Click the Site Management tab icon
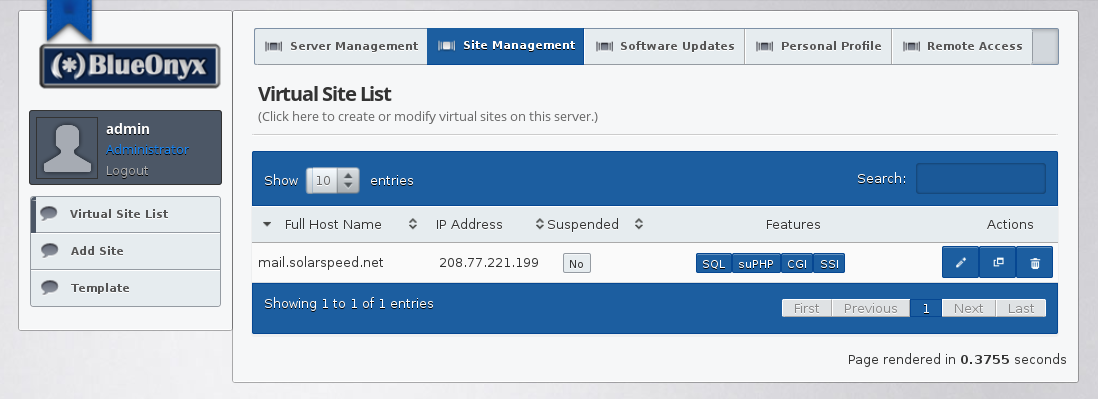Viewport: 1098px width, 399px height. coord(446,46)
